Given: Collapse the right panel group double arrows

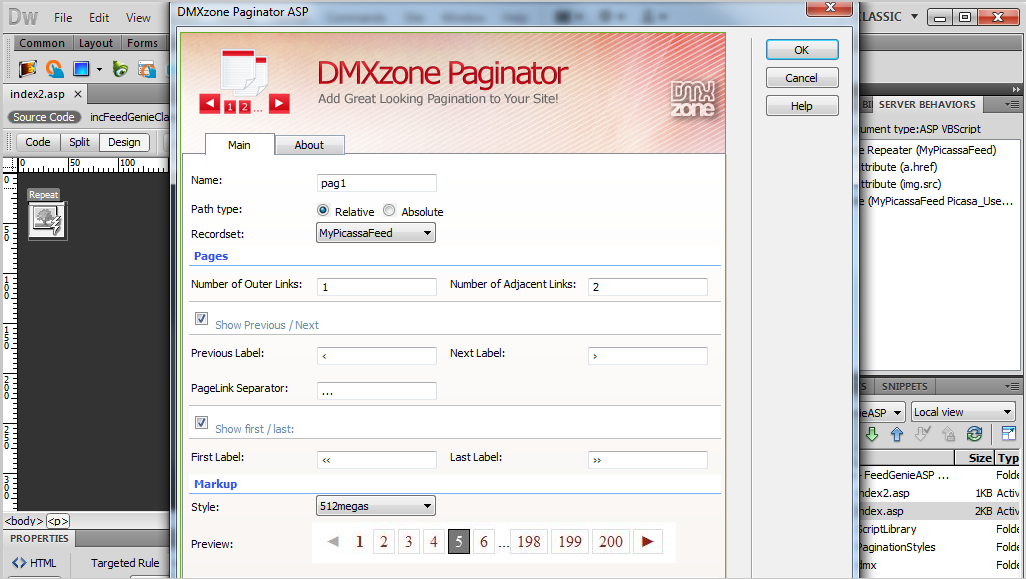Looking at the screenshot, I should coord(1016,90).
